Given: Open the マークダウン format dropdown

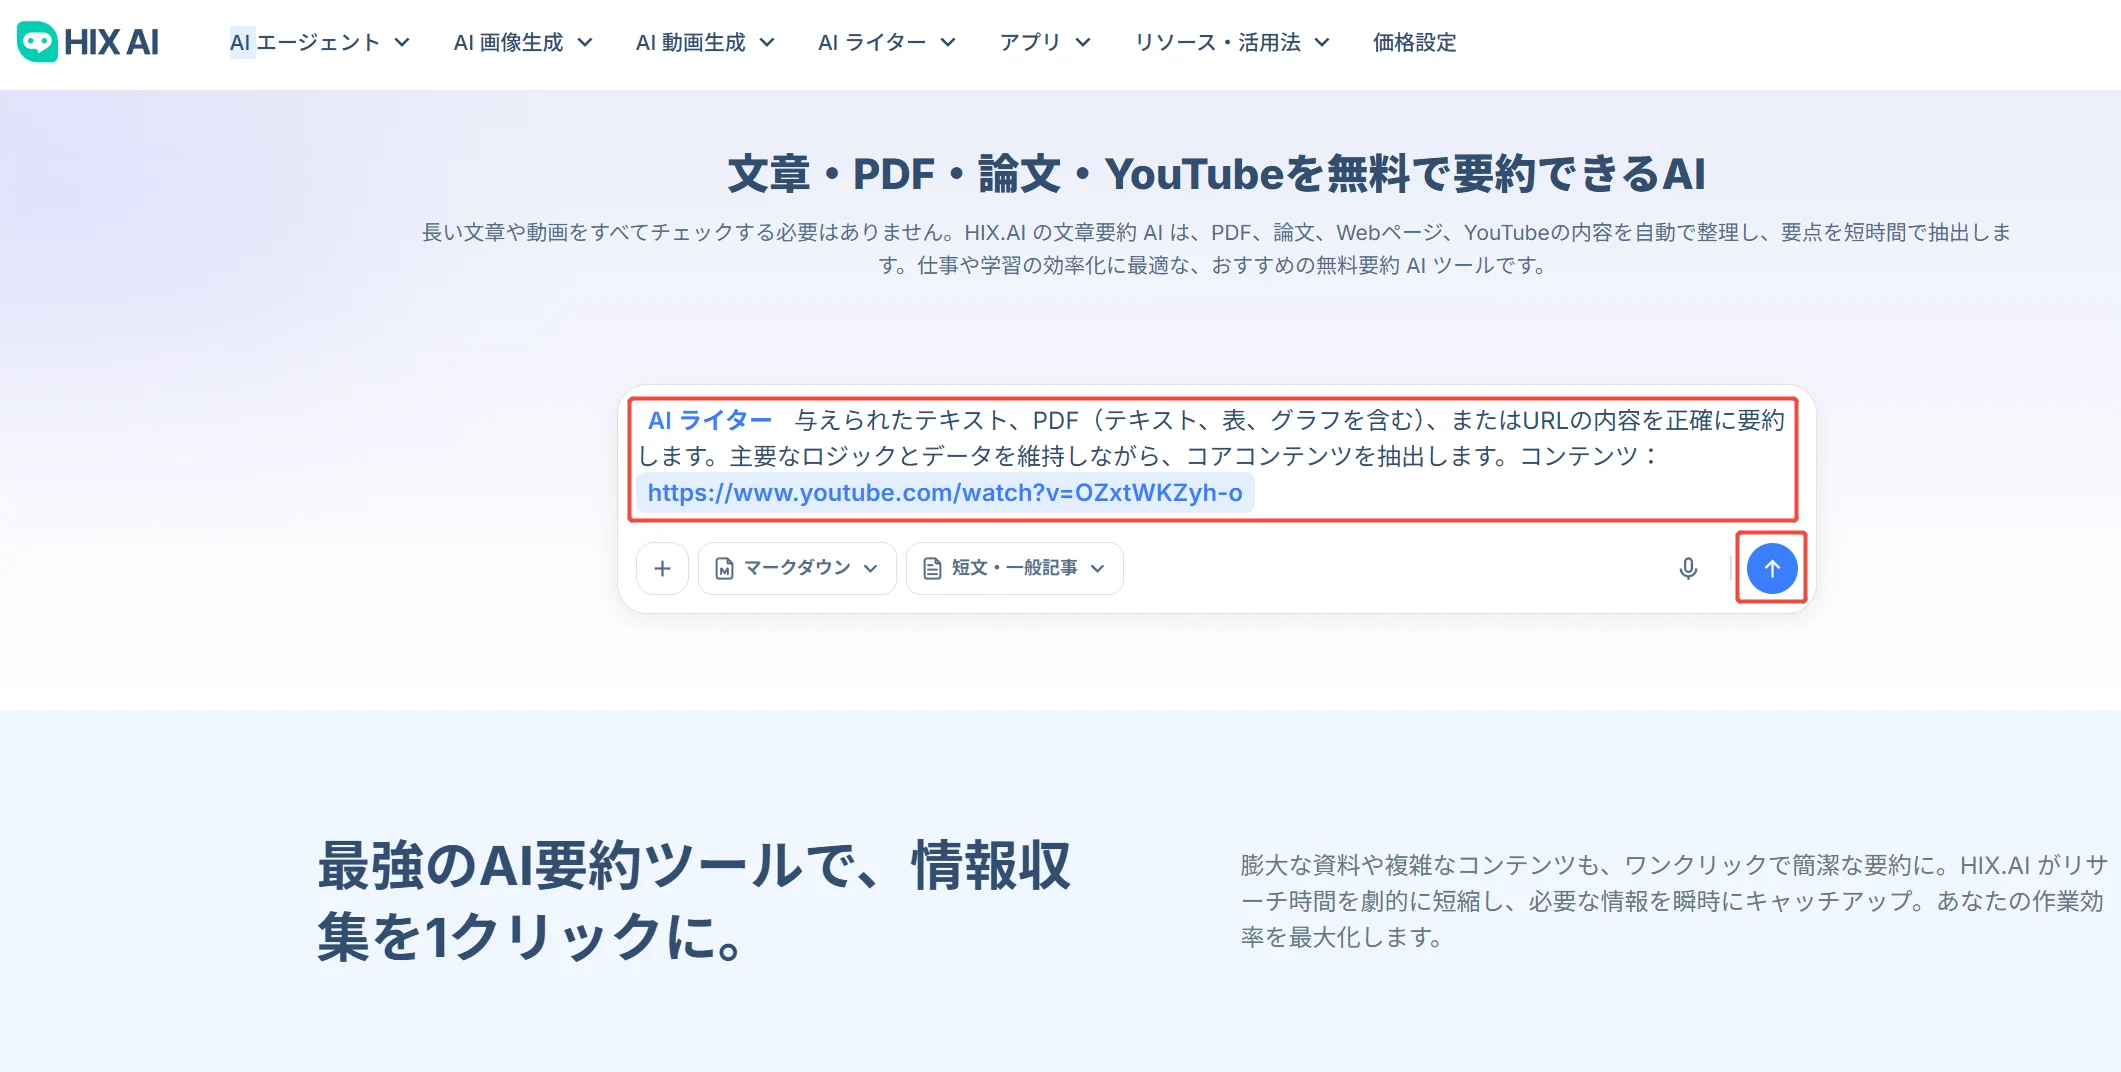Looking at the screenshot, I should click(796, 568).
